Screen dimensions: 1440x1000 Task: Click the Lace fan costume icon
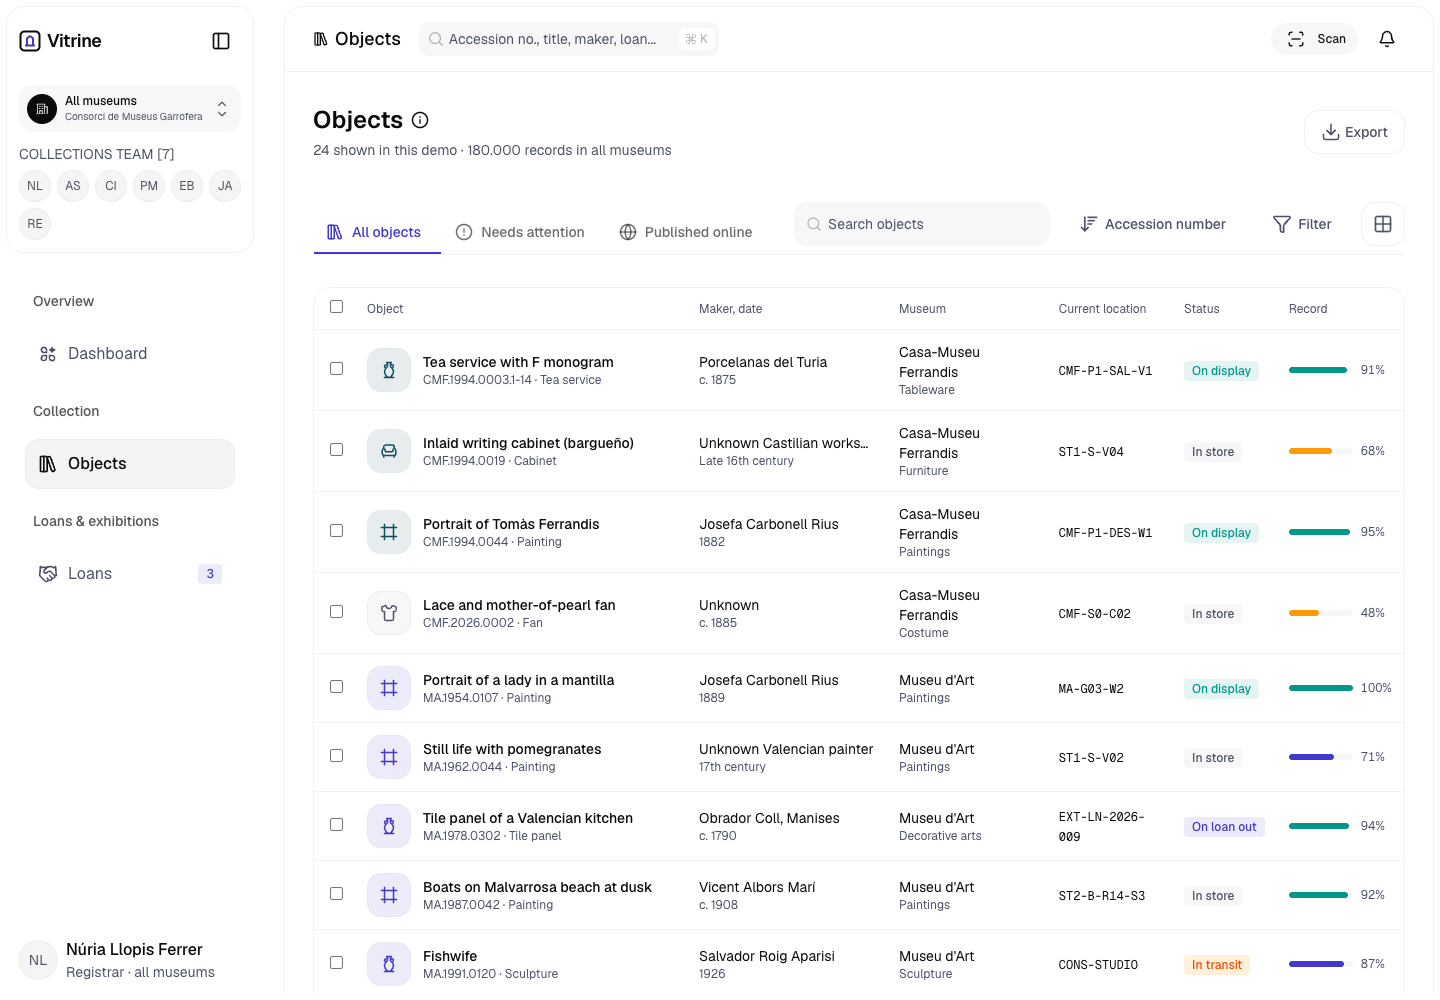pyautogui.click(x=389, y=613)
